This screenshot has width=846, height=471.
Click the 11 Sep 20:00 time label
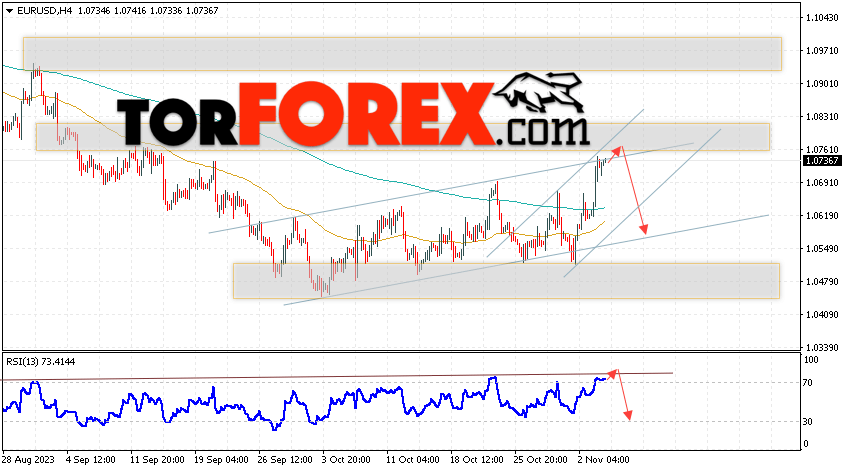157,460
